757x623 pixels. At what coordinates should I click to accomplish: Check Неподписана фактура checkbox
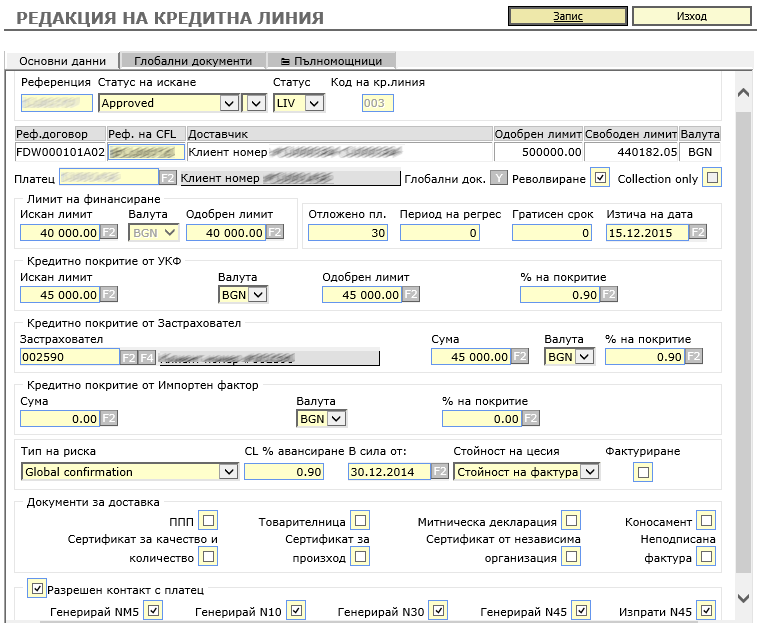click(706, 556)
